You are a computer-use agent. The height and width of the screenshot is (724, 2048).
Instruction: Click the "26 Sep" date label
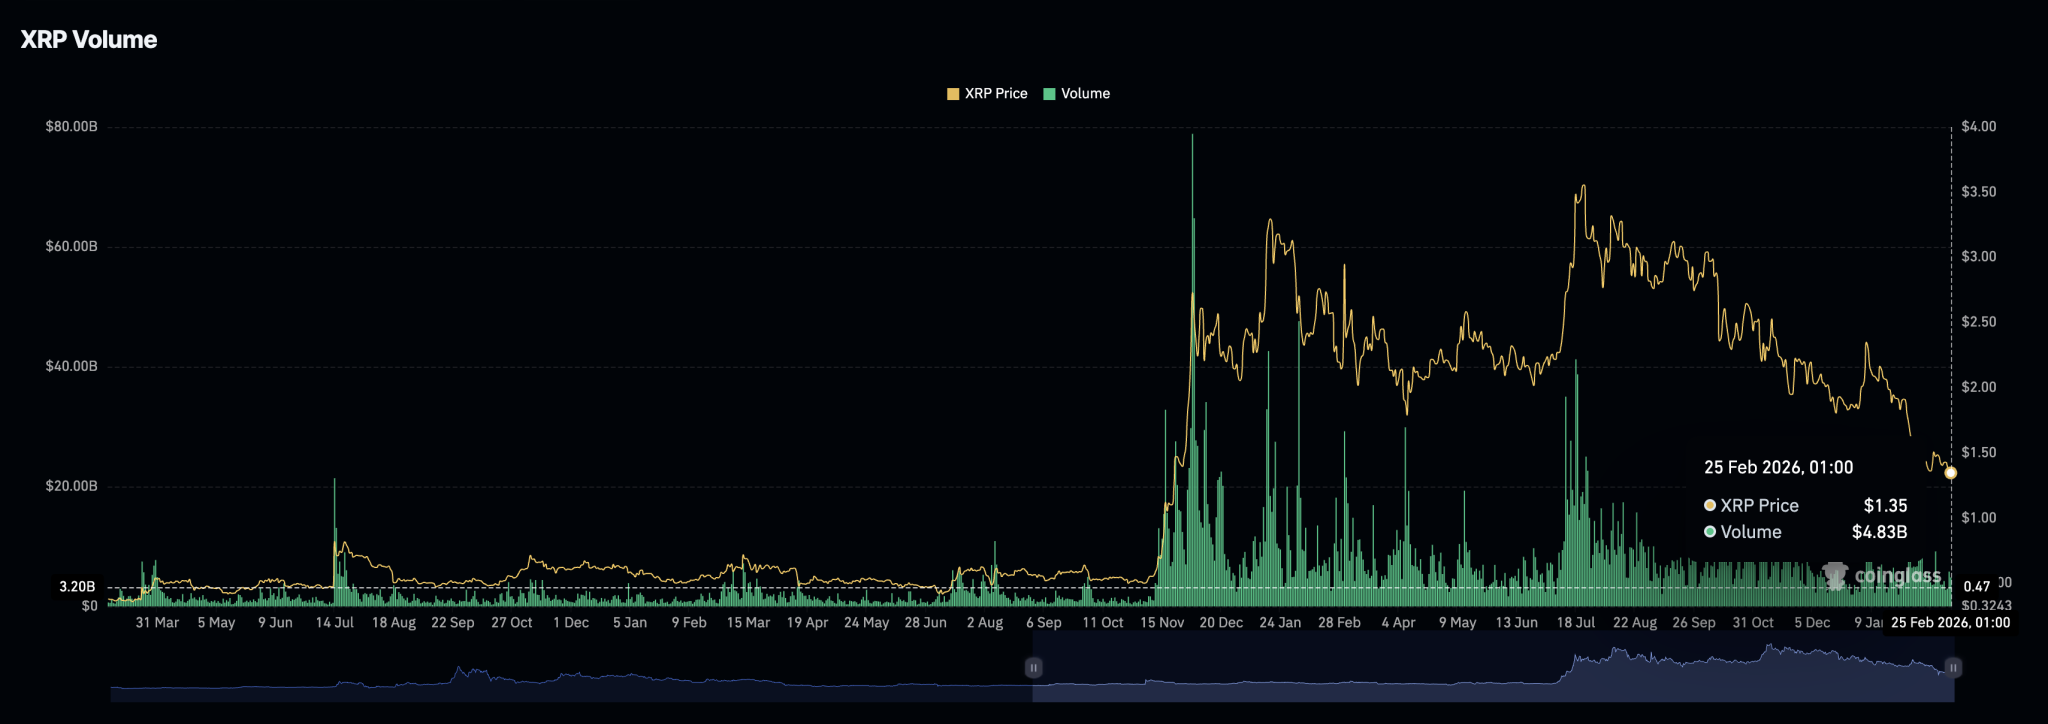[1694, 623]
